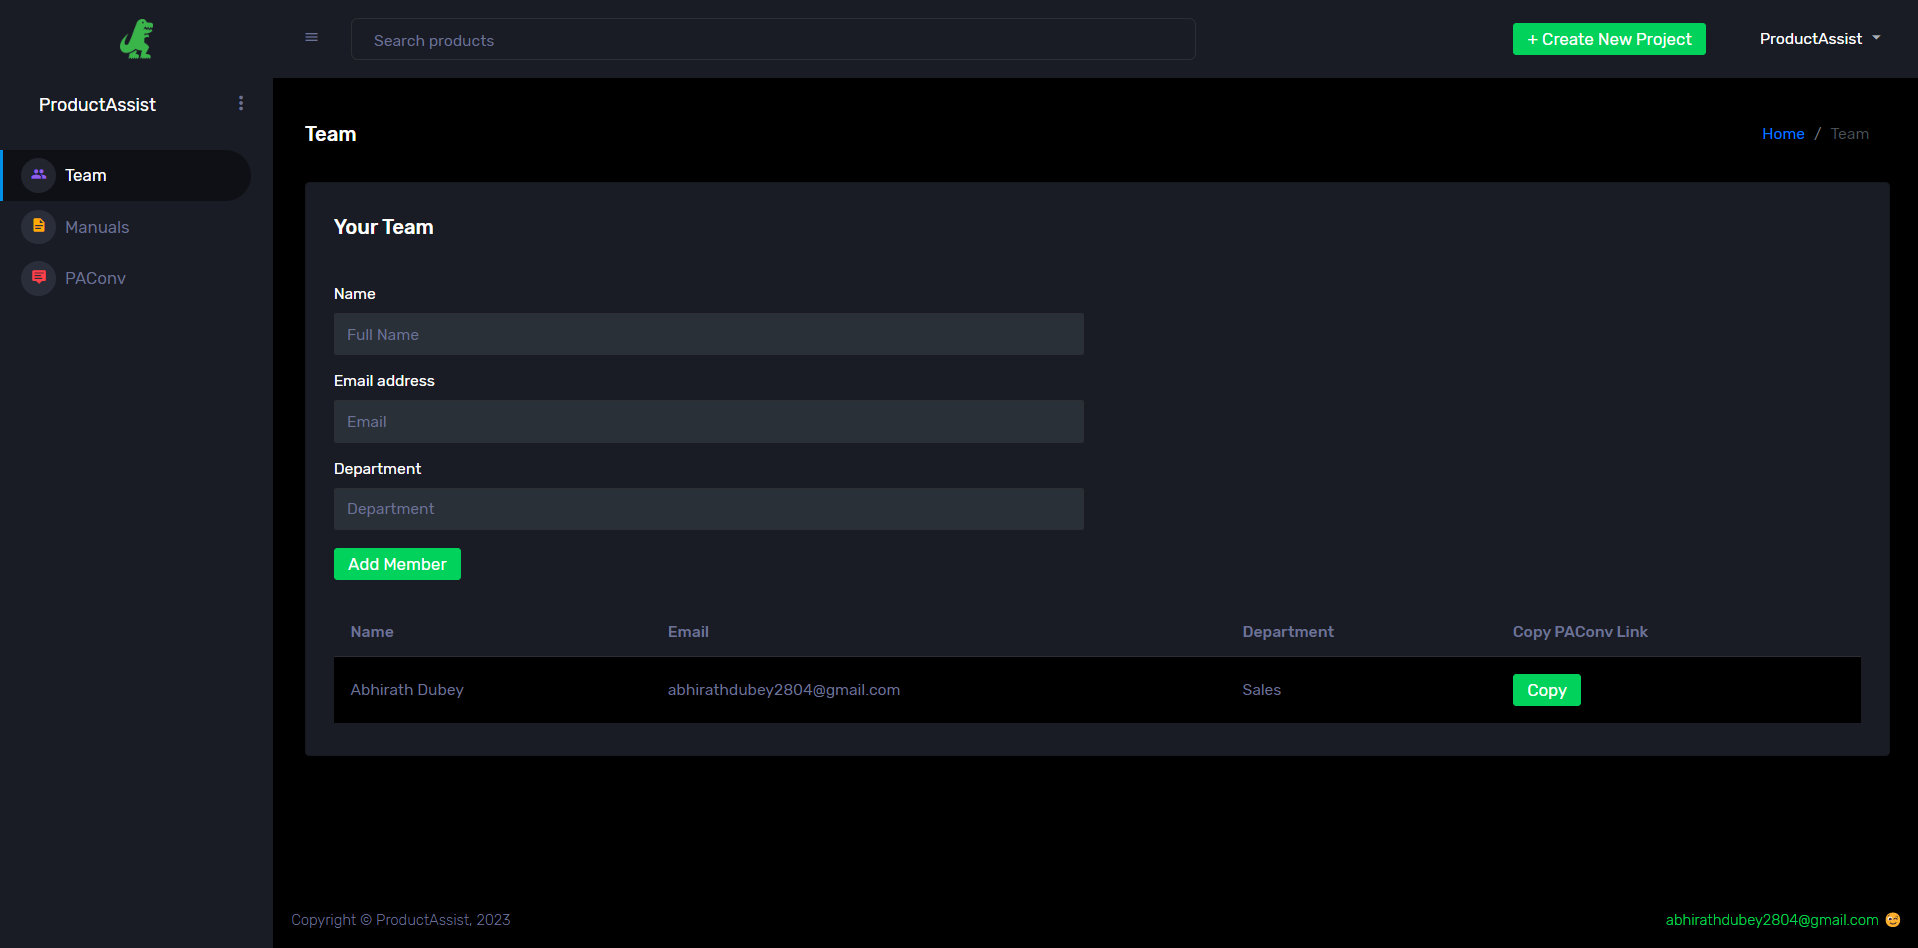The width and height of the screenshot is (1918, 948).
Task: Click the Abhirath Dubey name cell
Action: pos(407,690)
